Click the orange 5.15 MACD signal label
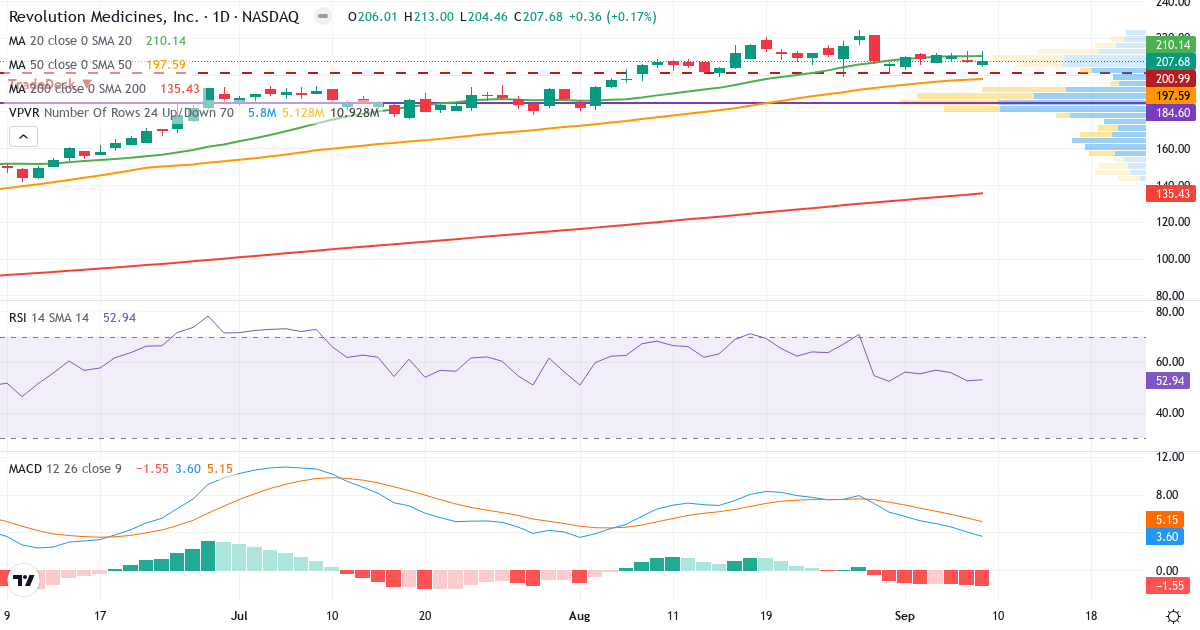1200x630 pixels. click(1165, 520)
